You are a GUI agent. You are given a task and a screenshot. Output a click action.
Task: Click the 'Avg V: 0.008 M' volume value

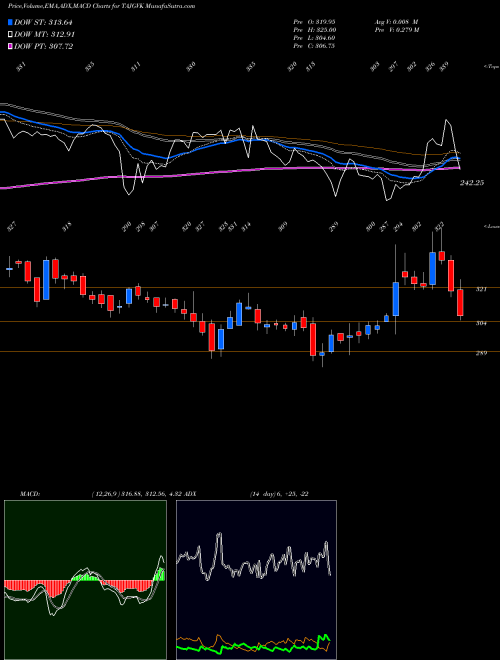pyautogui.click(x=396, y=22)
